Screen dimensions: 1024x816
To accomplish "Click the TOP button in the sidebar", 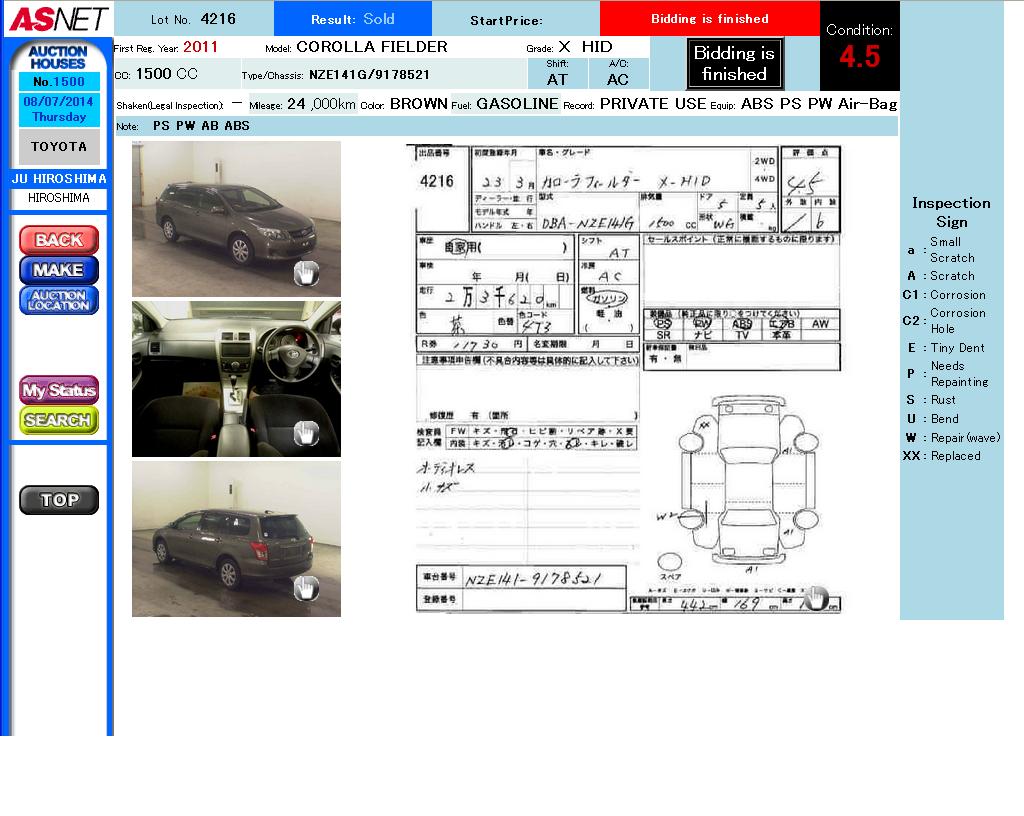I will tap(59, 500).
